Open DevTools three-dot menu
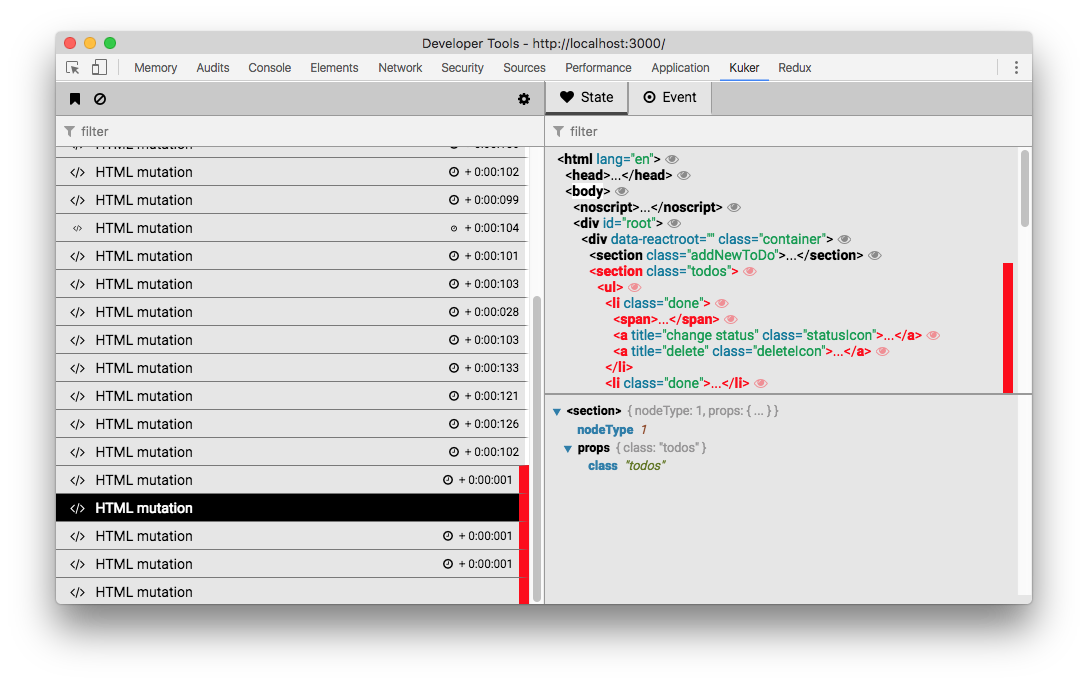 (x=1016, y=67)
